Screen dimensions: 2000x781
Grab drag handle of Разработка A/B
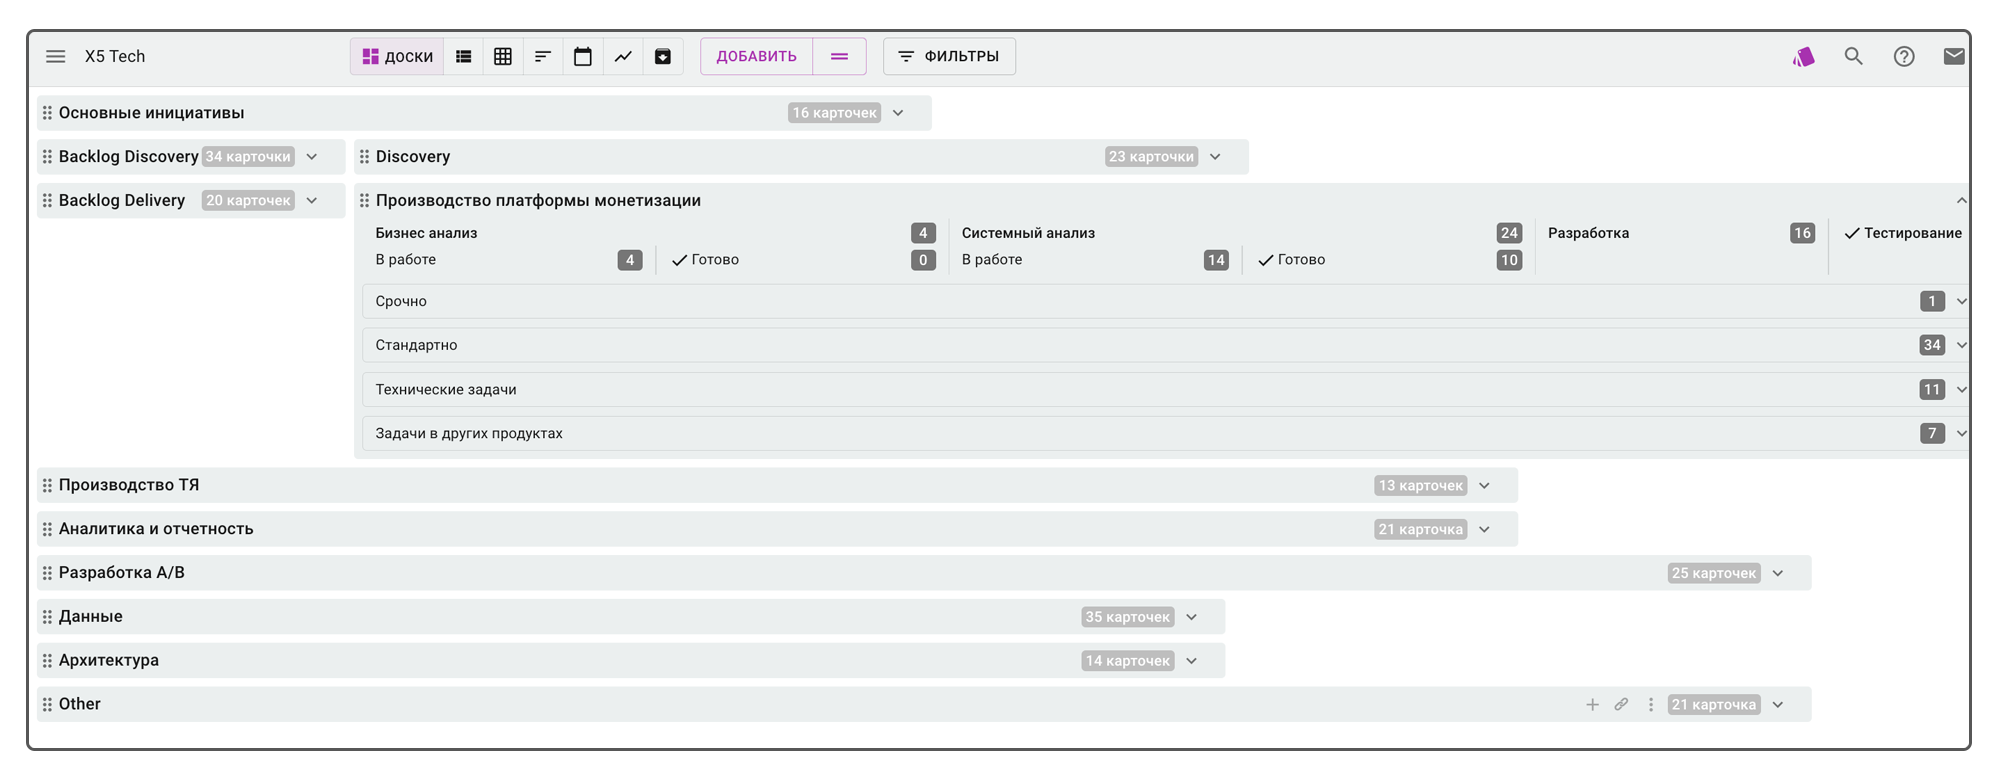click(47, 573)
